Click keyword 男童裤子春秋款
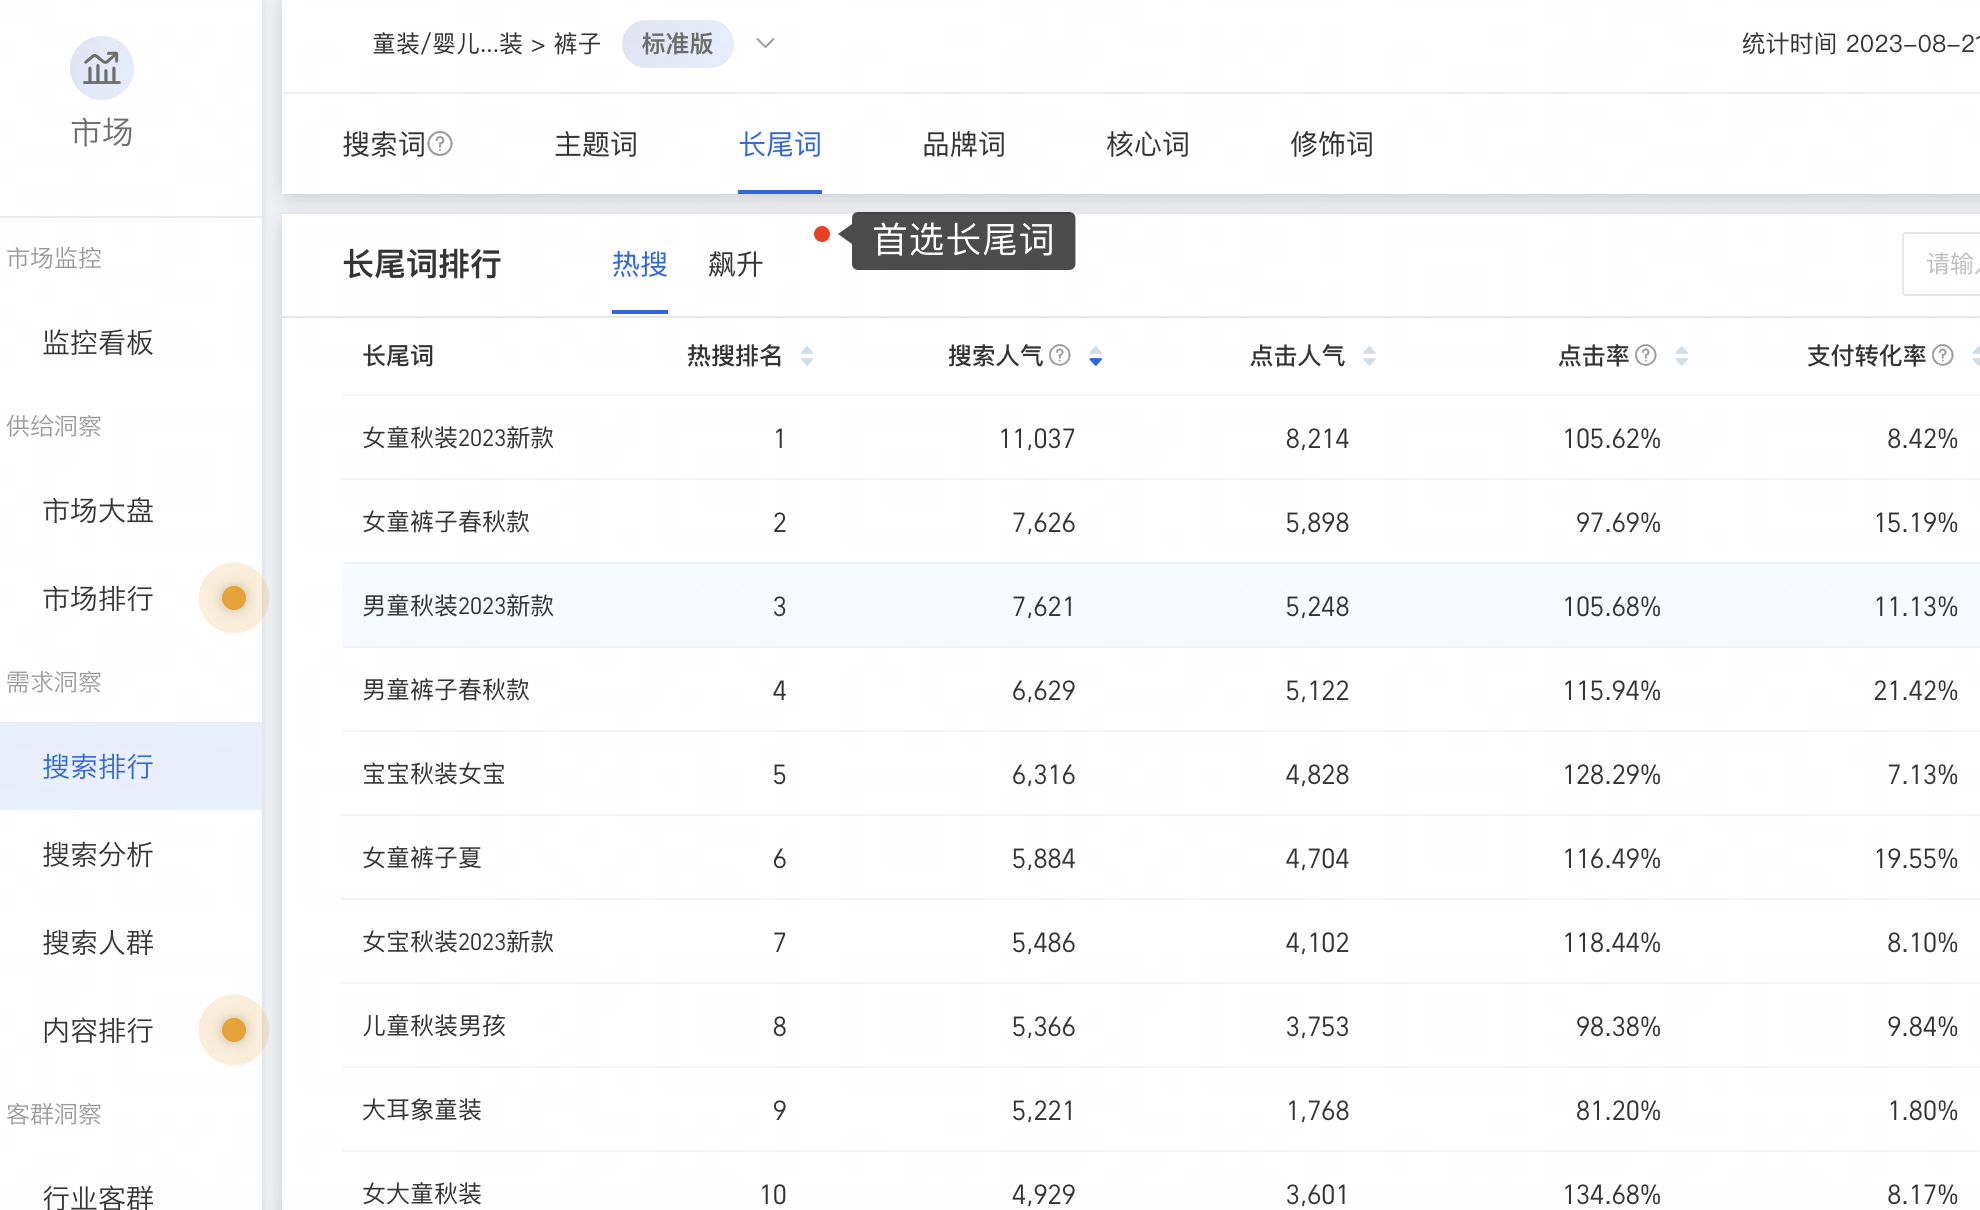 (x=446, y=690)
